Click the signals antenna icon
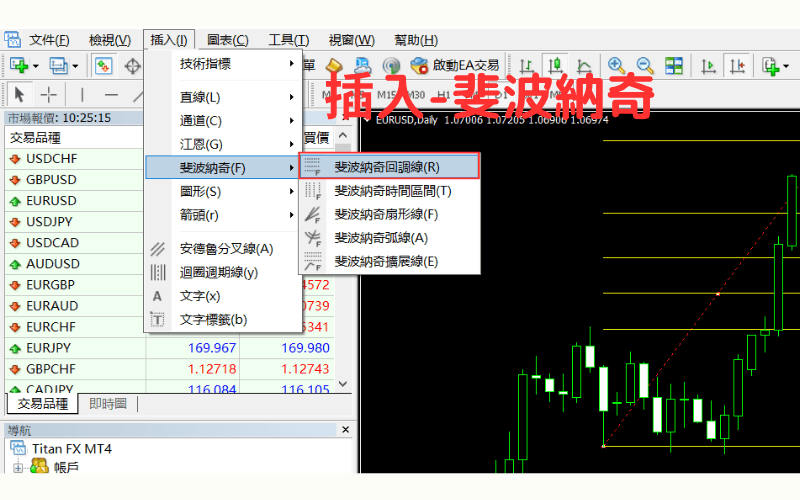Screen dimensions: 800x500 pyautogui.click(x=391, y=66)
